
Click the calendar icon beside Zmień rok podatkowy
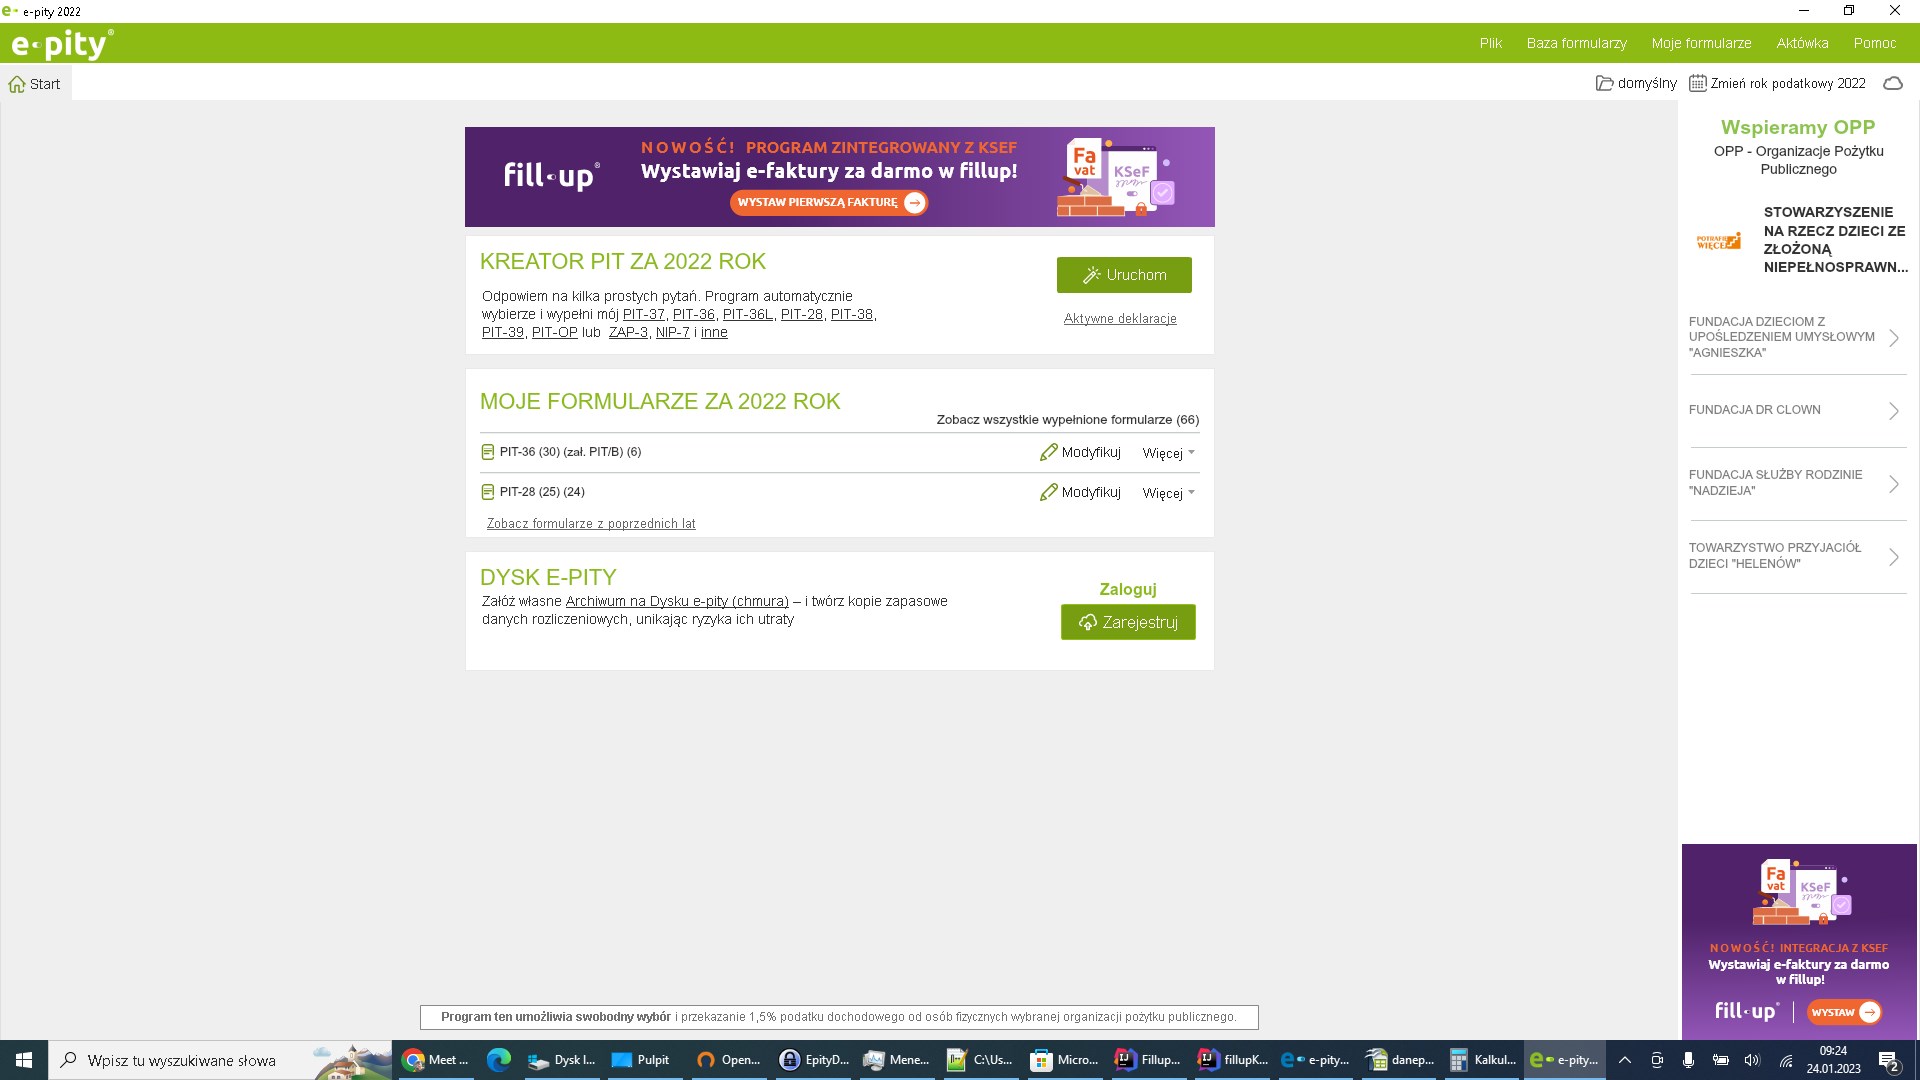point(1697,84)
